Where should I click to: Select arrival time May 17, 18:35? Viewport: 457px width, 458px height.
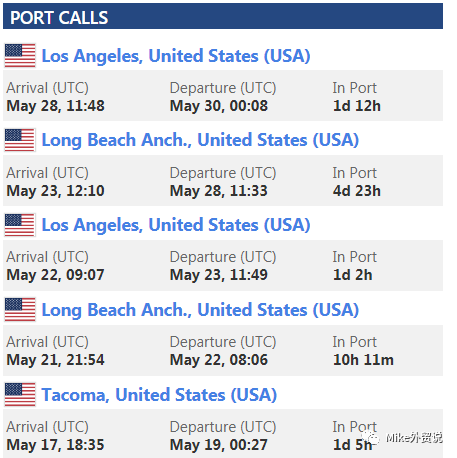55,445
